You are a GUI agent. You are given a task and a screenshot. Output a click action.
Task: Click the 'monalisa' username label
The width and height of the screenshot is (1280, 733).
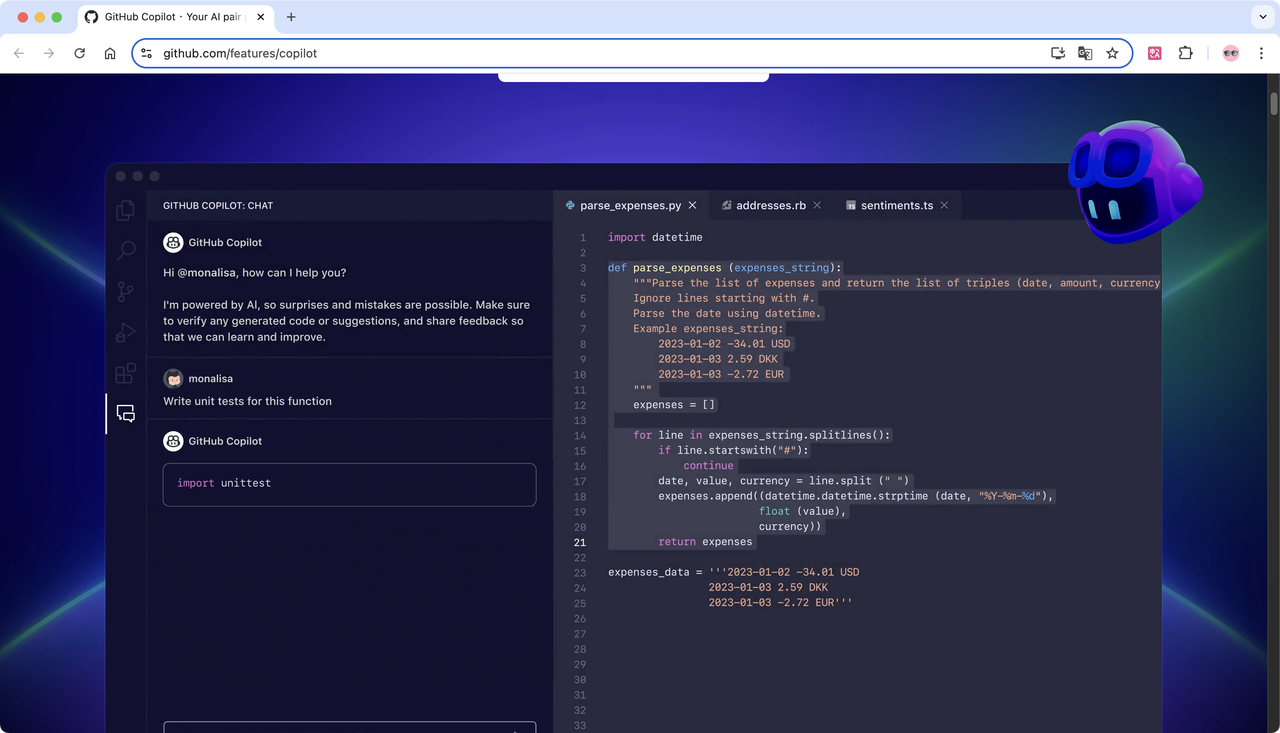[210, 379]
